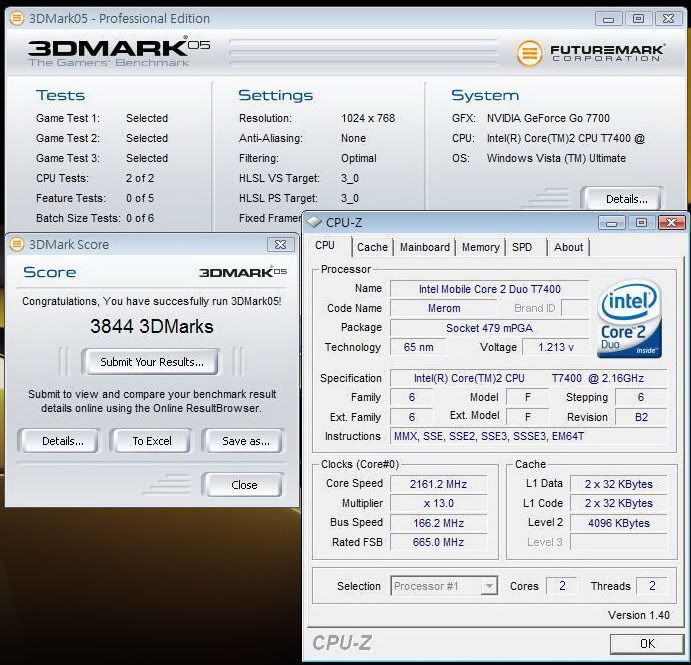Minimize the 3DMark05 main window
Image resolution: width=691 pixels, height=665 pixels.
coord(609,19)
